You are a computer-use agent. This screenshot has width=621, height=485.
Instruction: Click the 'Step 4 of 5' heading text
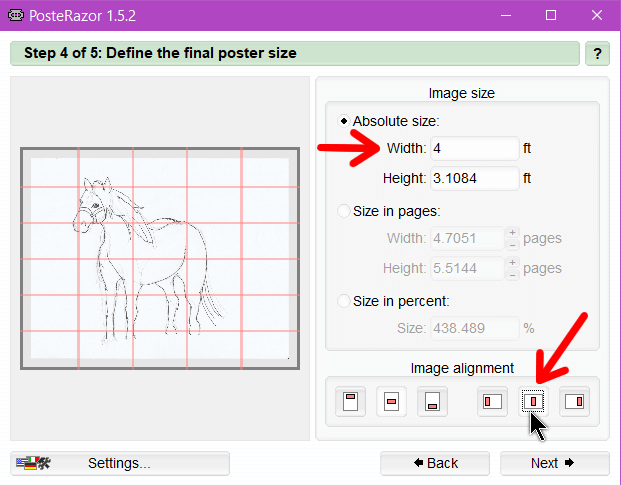coord(160,53)
